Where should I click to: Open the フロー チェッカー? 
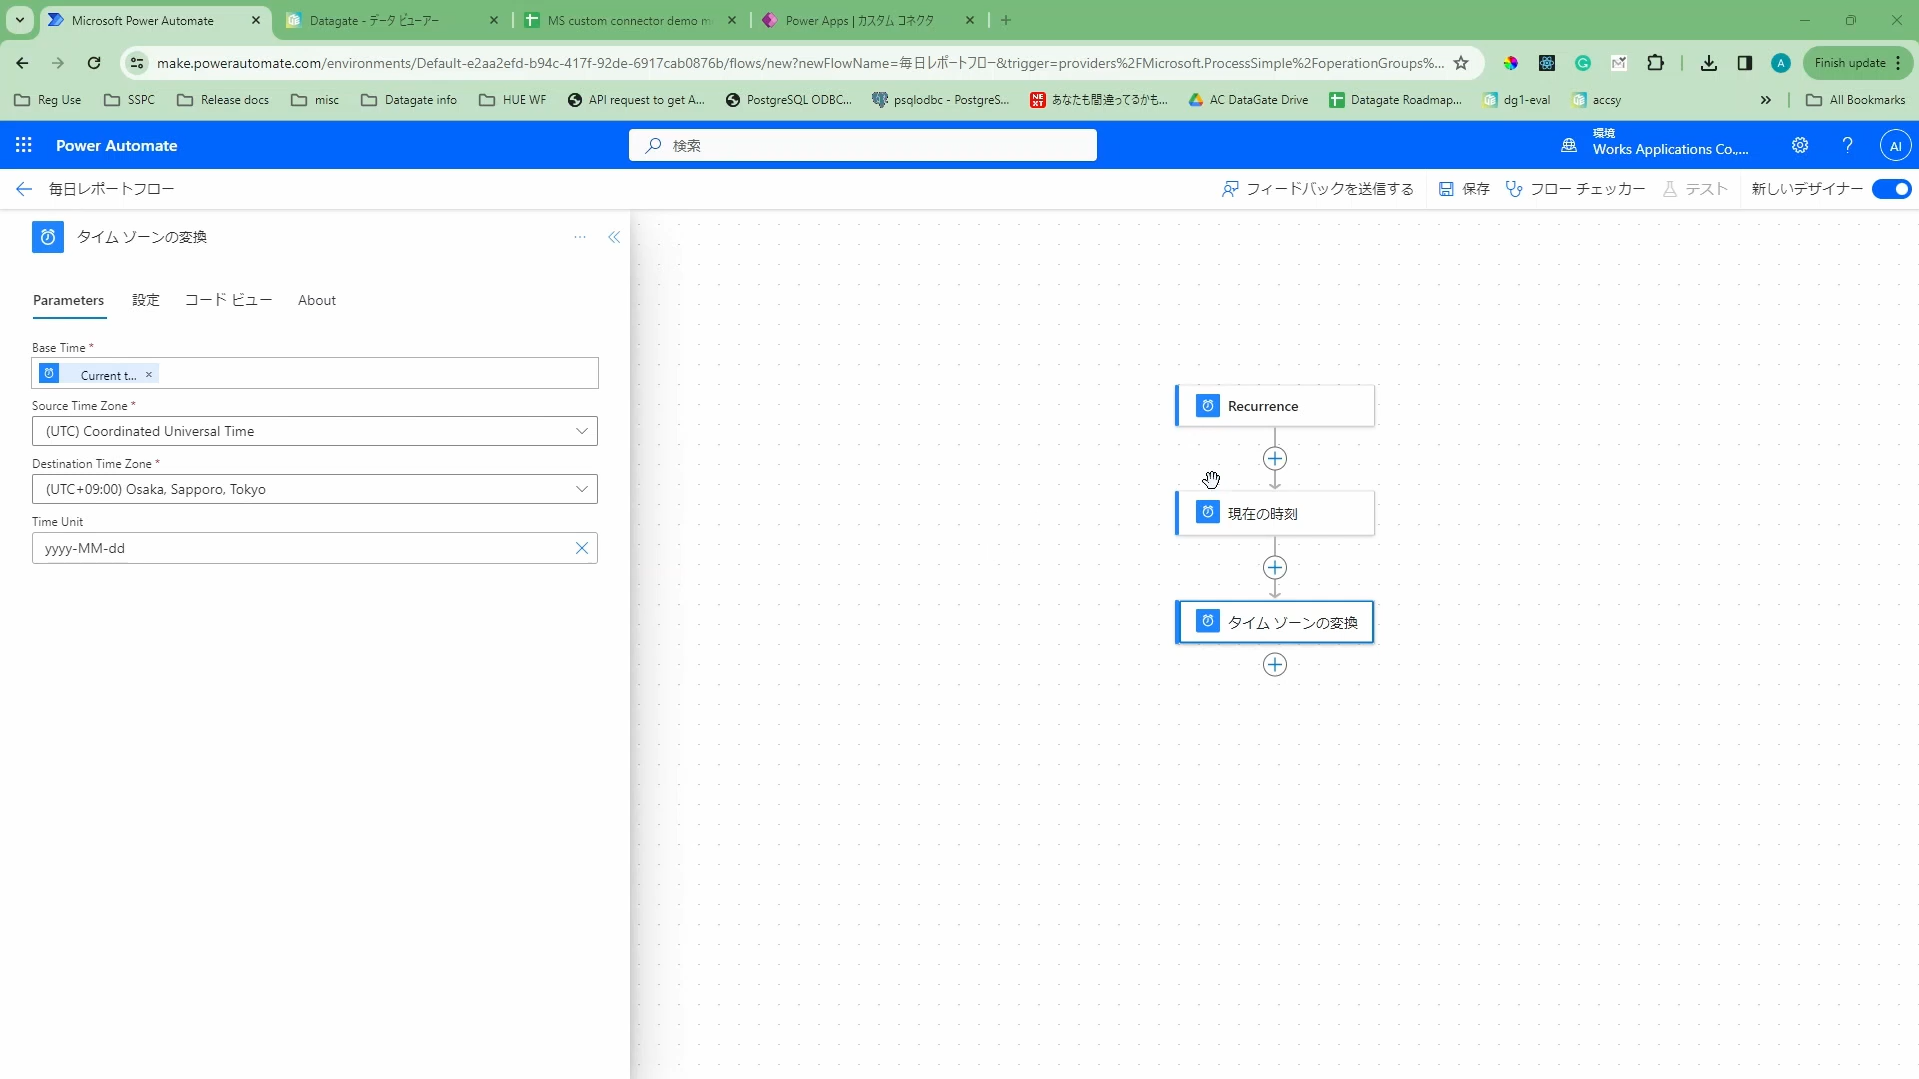tap(1575, 189)
